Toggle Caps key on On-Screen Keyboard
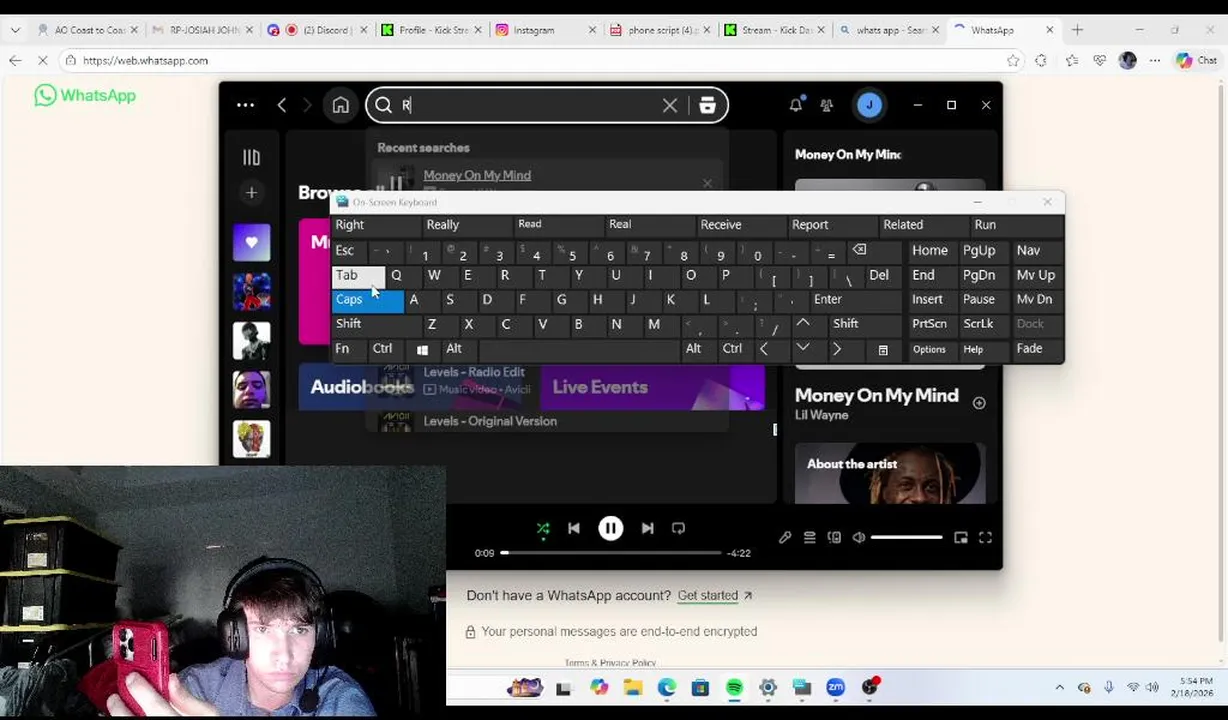 pos(367,300)
